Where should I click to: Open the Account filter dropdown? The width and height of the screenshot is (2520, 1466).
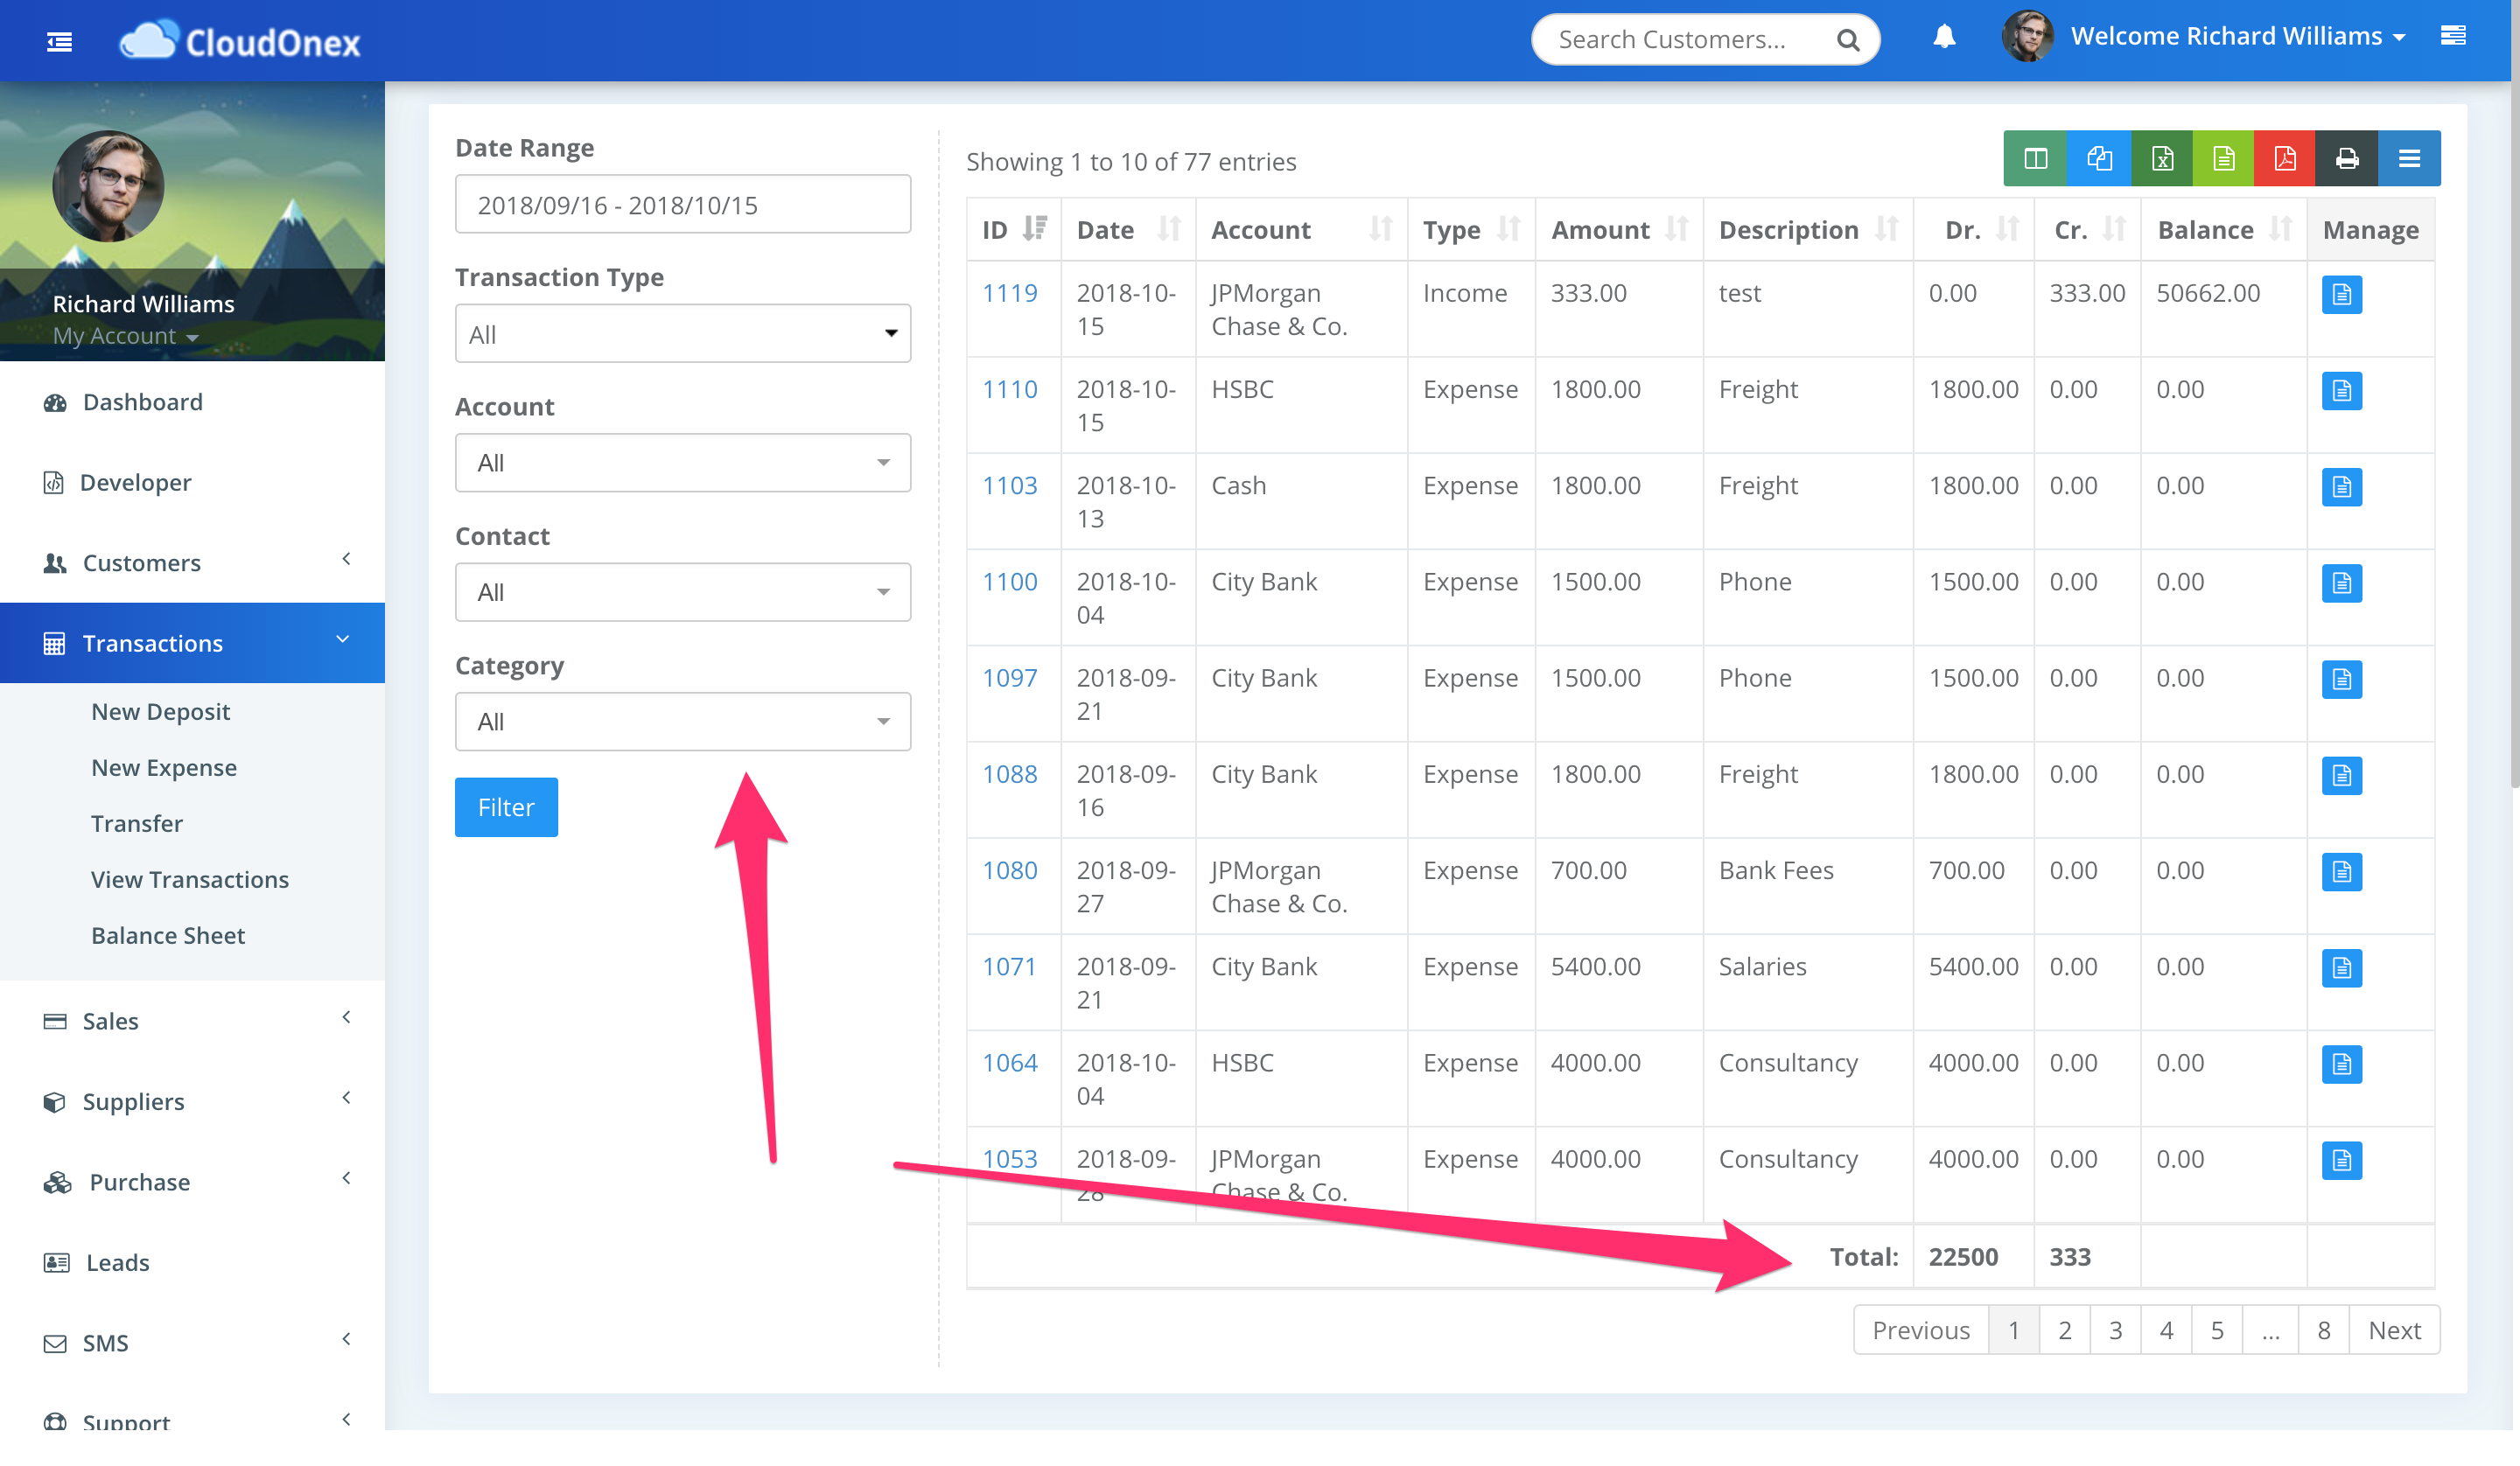683,463
